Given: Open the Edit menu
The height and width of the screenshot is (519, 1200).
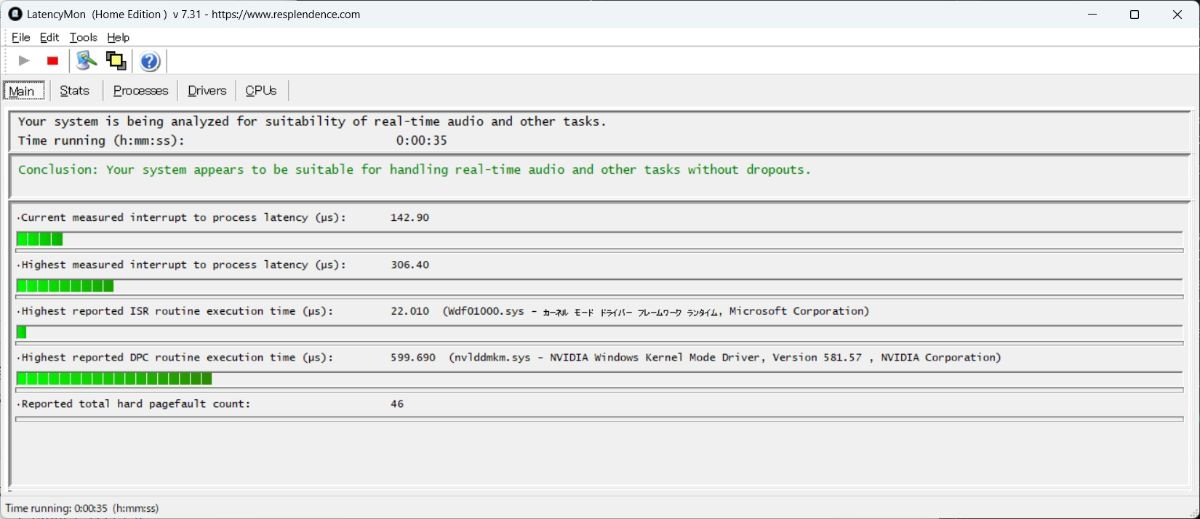Looking at the screenshot, I should pyautogui.click(x=49, y=37).
